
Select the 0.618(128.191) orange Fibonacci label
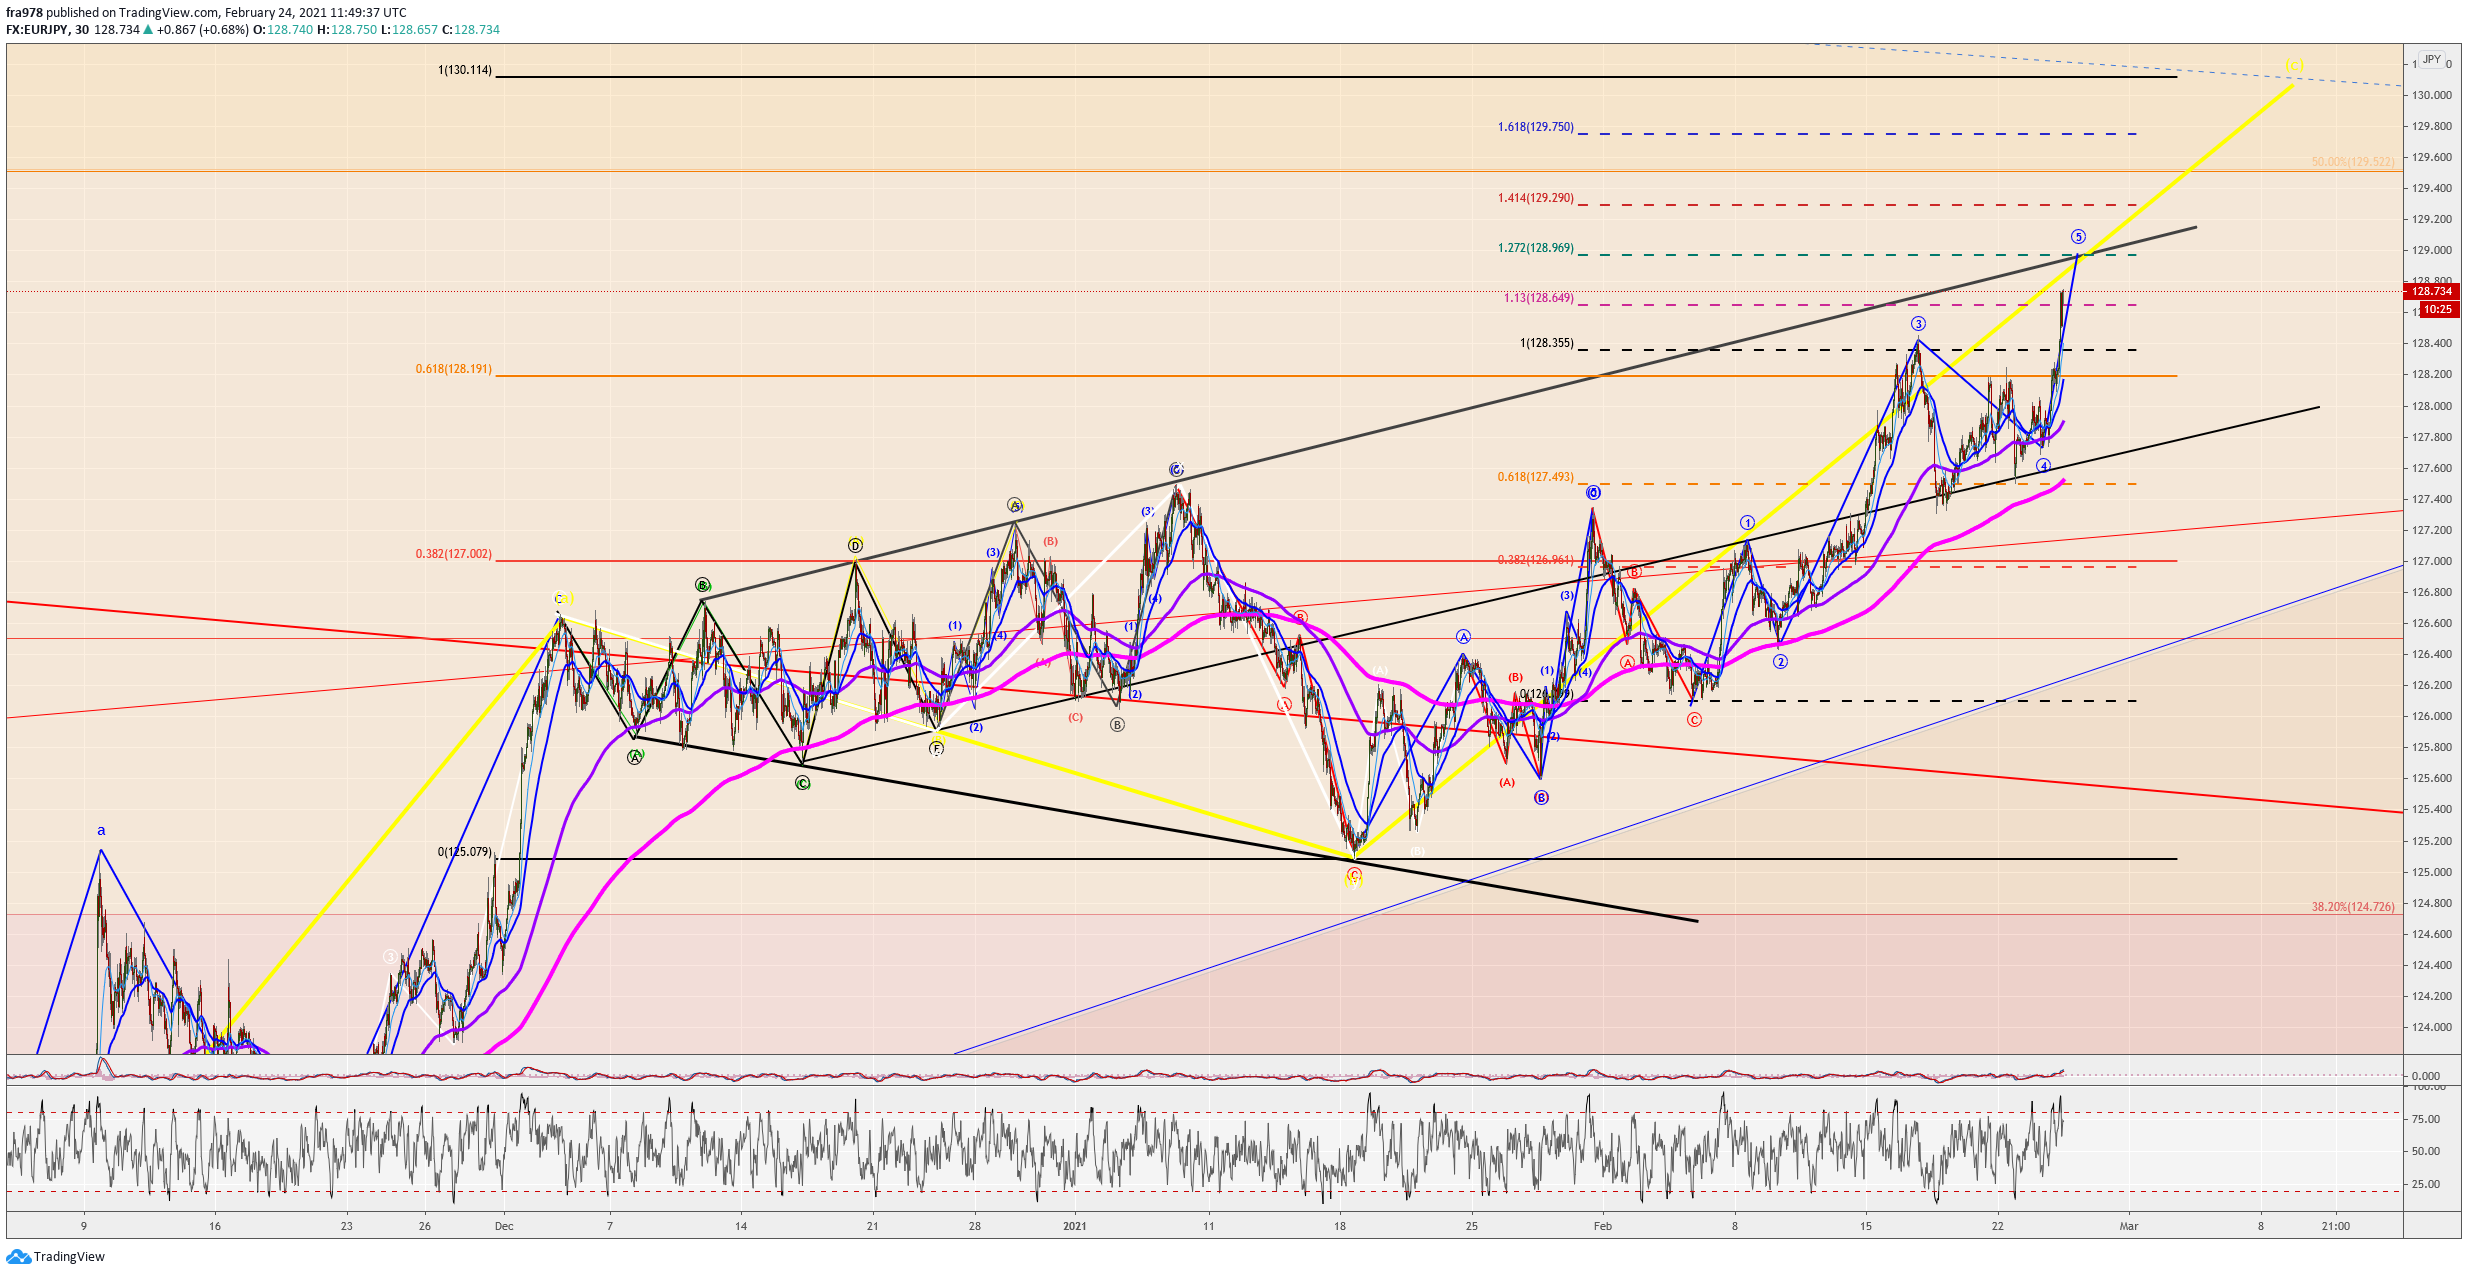[x=454, y=370]
